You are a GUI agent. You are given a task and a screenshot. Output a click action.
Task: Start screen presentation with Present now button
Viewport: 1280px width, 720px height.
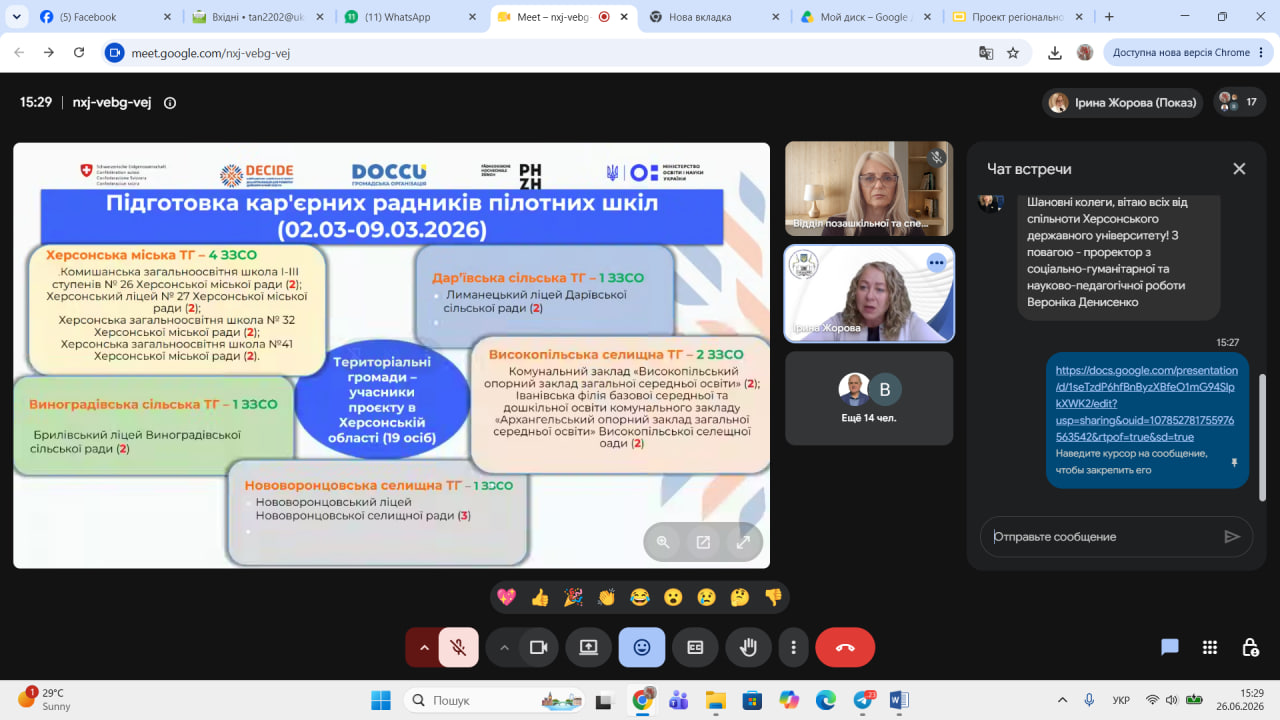(x=589, y=647)
